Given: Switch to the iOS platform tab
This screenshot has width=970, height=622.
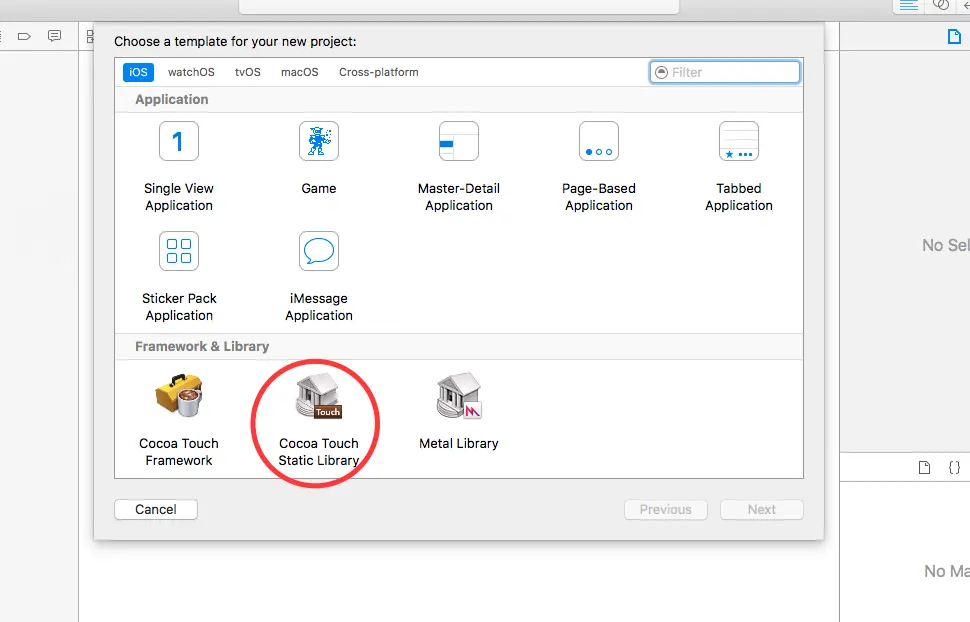Looking at the screenshot, I should pyautogui.click(x=138, y=72).
